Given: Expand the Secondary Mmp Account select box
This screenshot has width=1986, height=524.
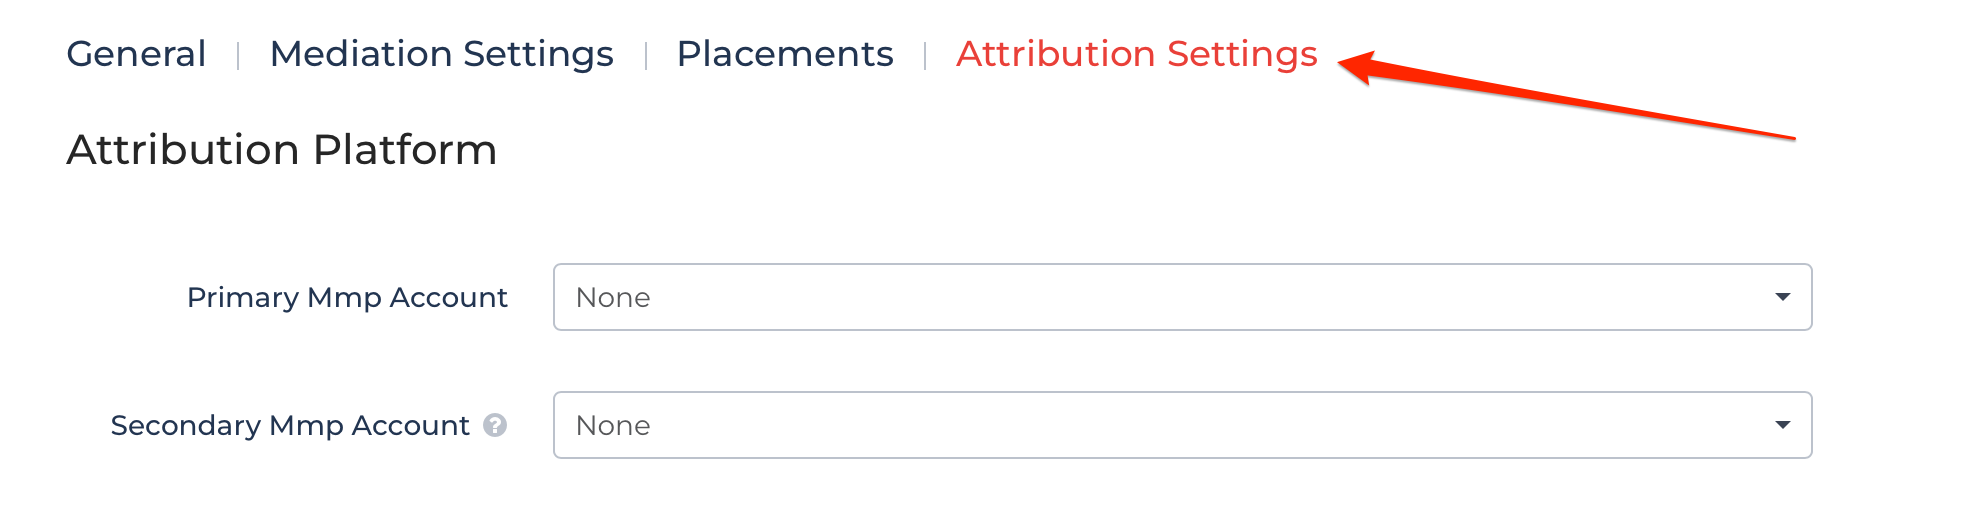Looking at the screenshot, I should click(x=1182, y=425).
